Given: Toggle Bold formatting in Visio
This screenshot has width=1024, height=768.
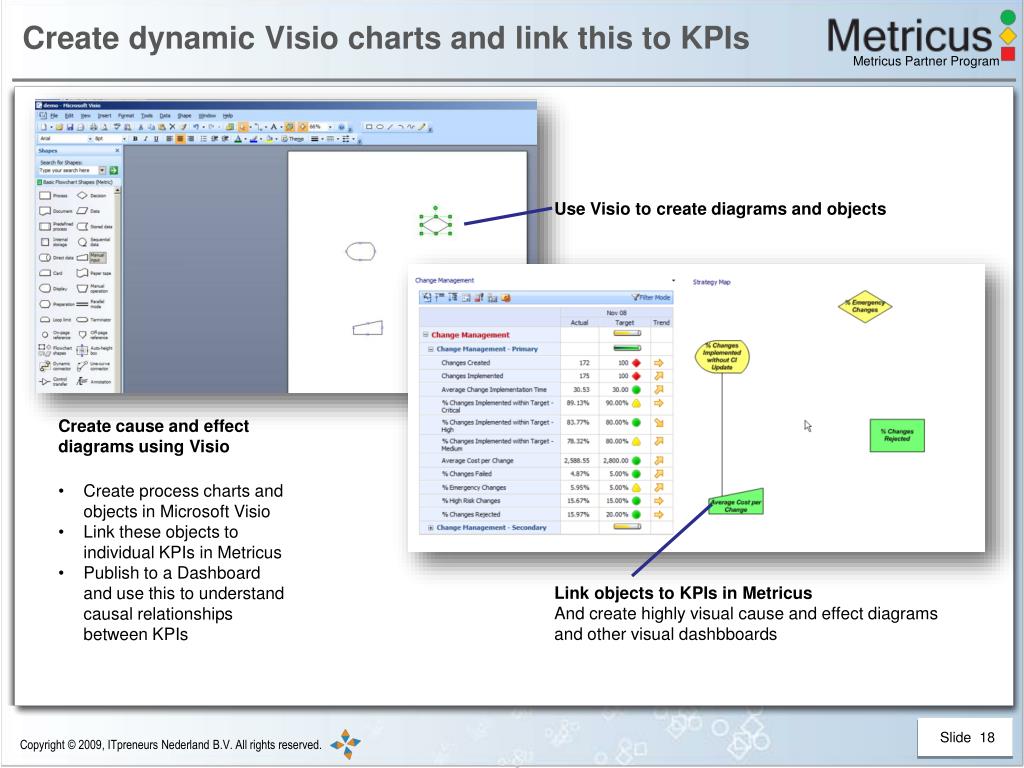Looking at the screenshot, I should coord(135,138).
